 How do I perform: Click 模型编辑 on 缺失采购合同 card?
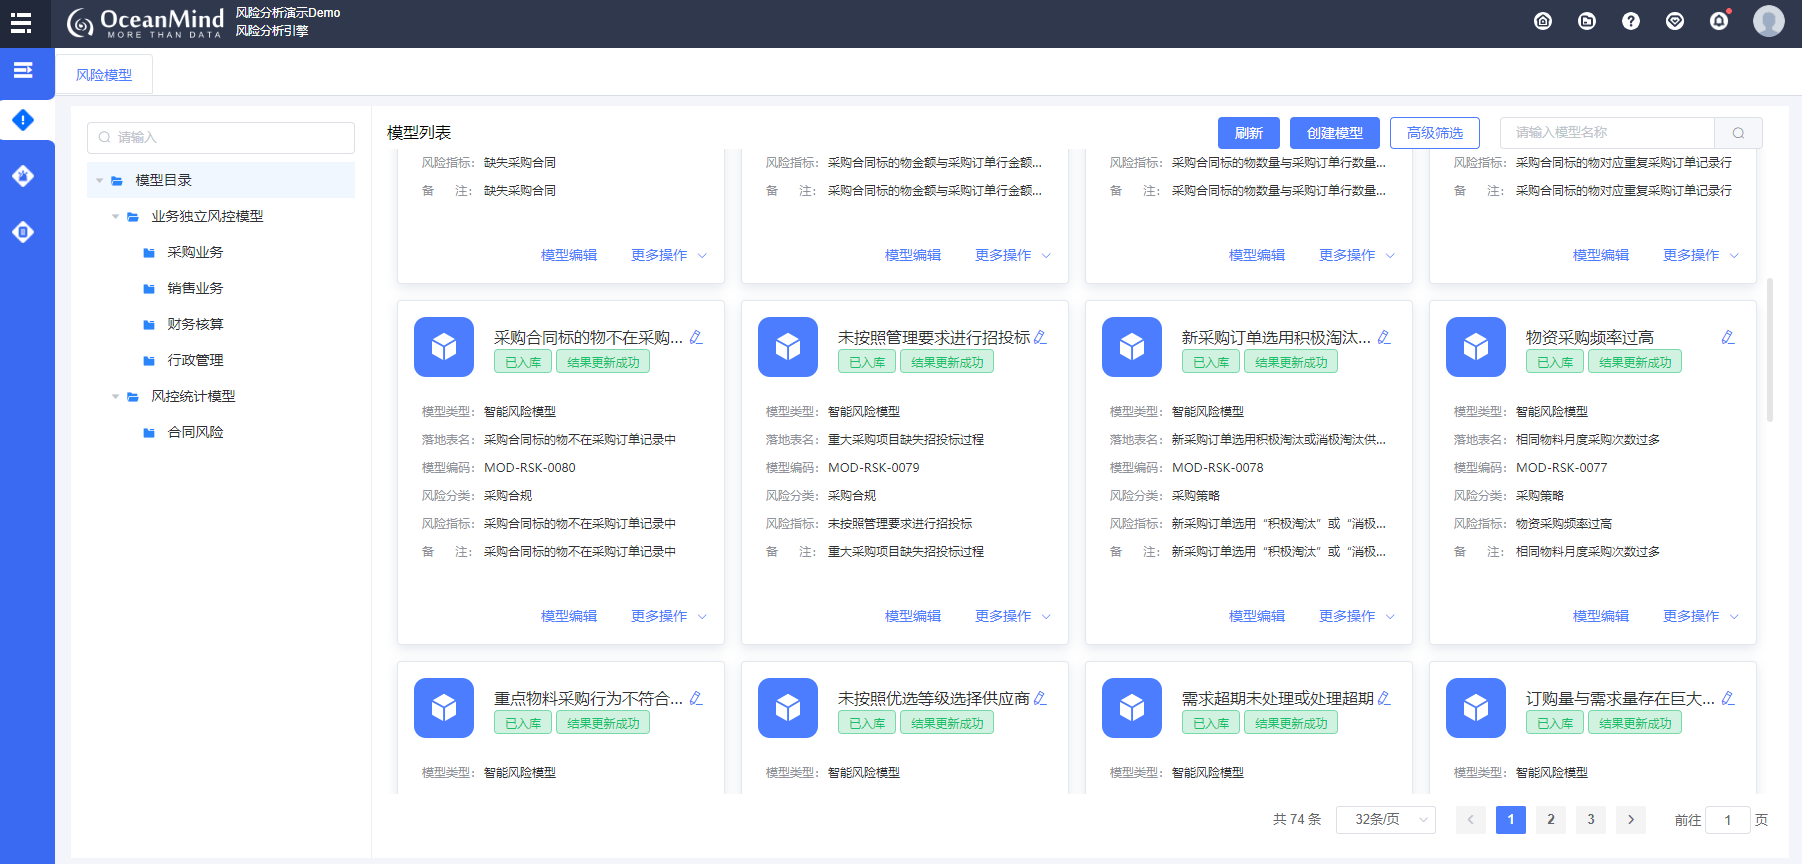point(569,255)
